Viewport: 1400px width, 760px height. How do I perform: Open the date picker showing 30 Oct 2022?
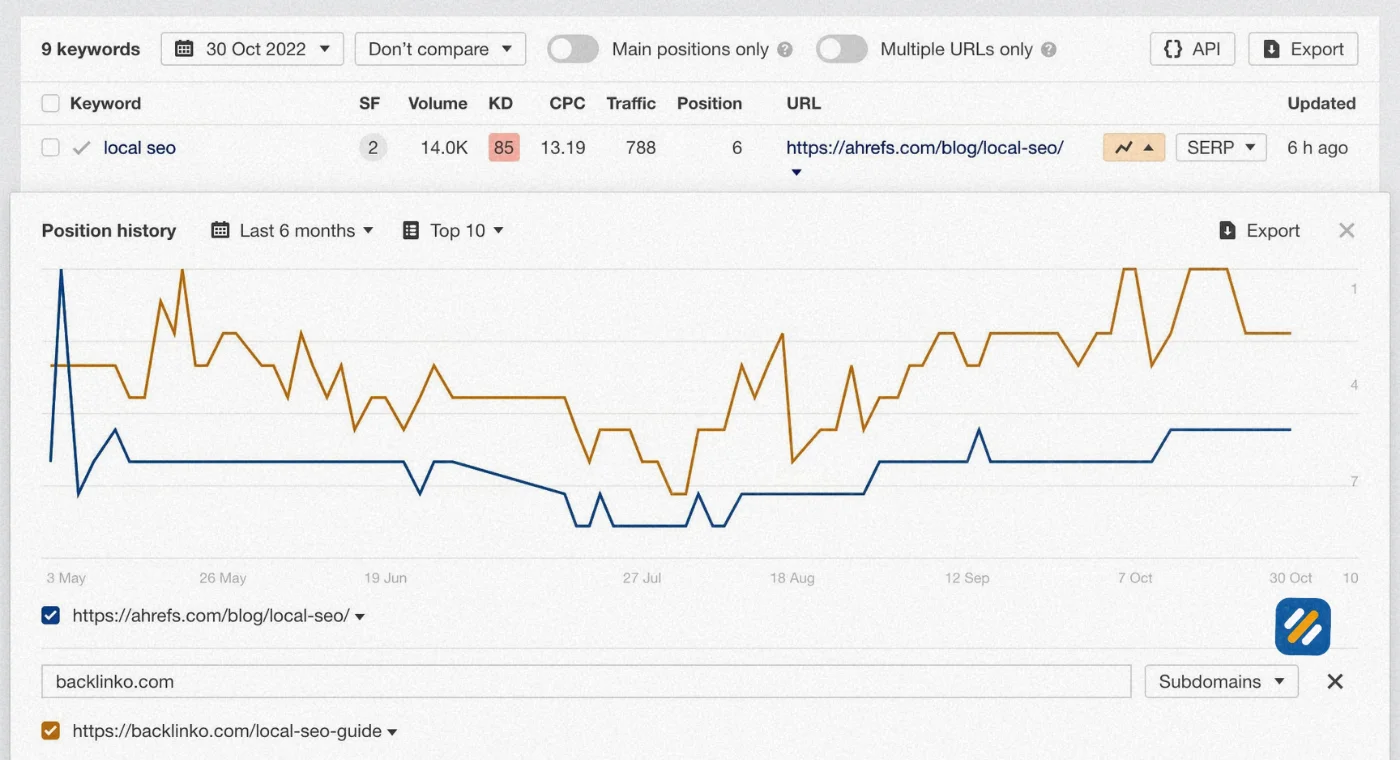tap(252, 49)
